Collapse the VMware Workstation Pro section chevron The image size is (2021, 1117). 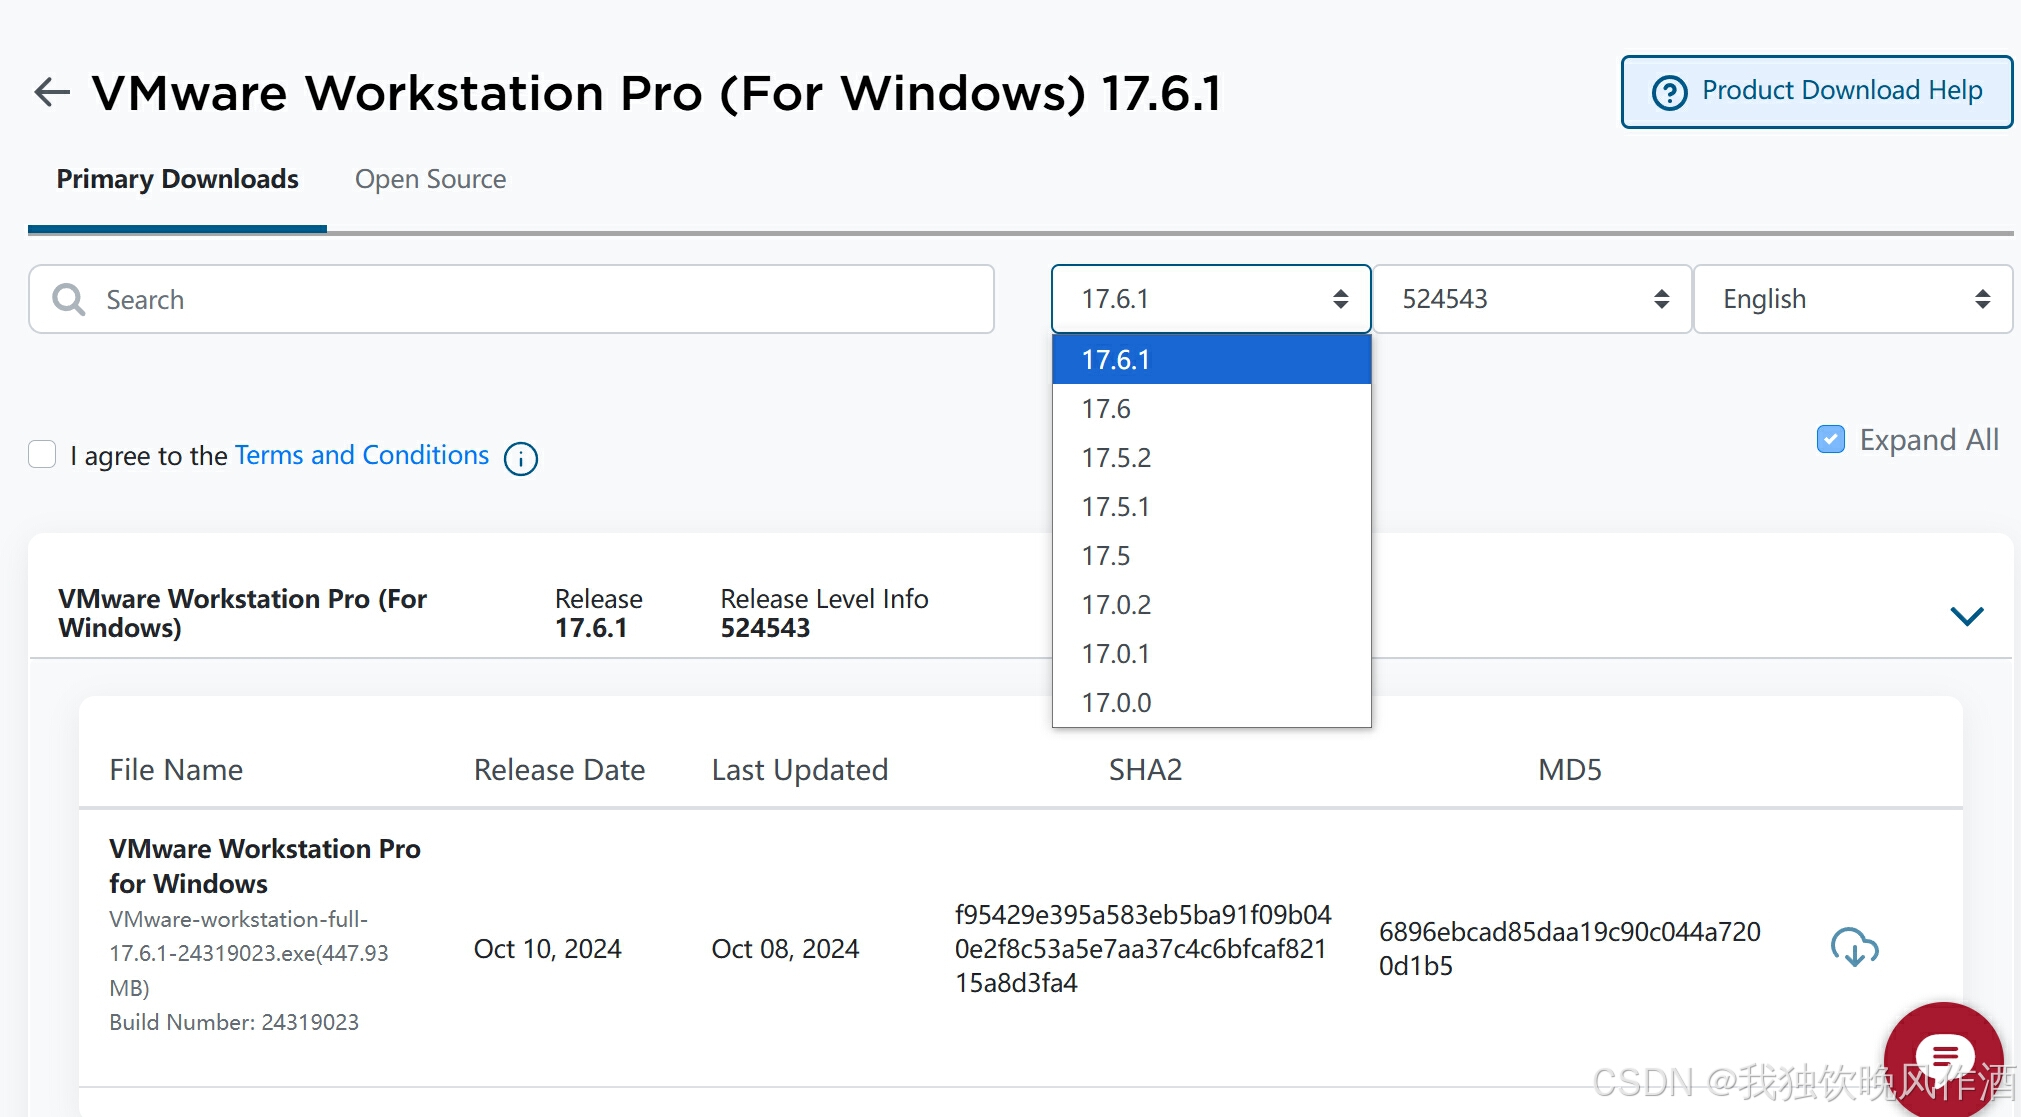[x=1966, y=615]
